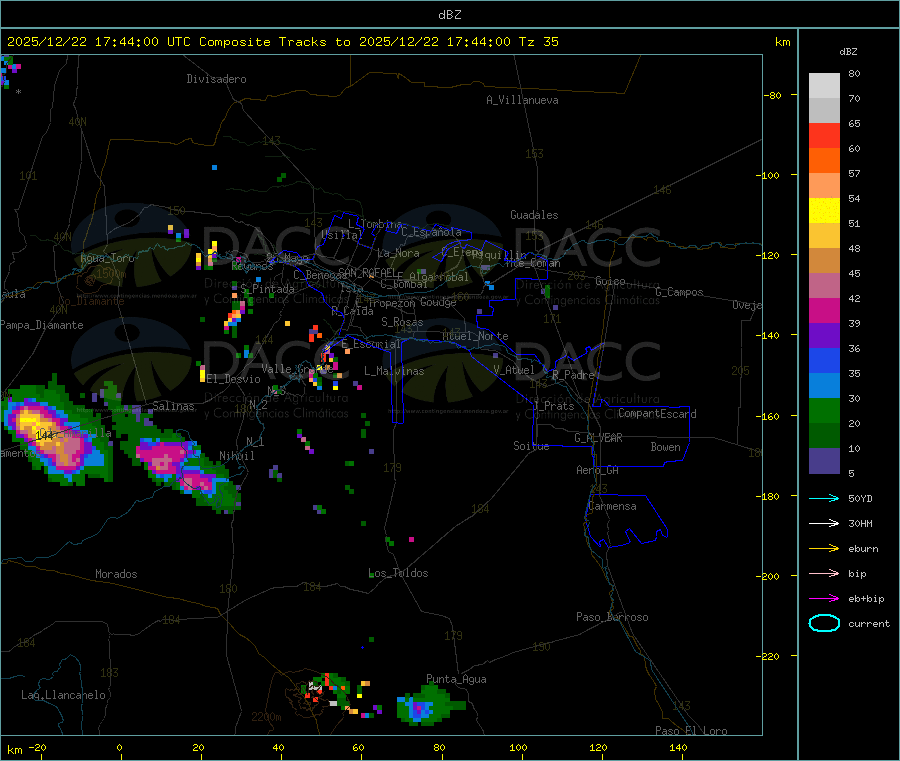
Task: Select the light green 20-30 dBZ legend swatch
Action: point(824,410)
